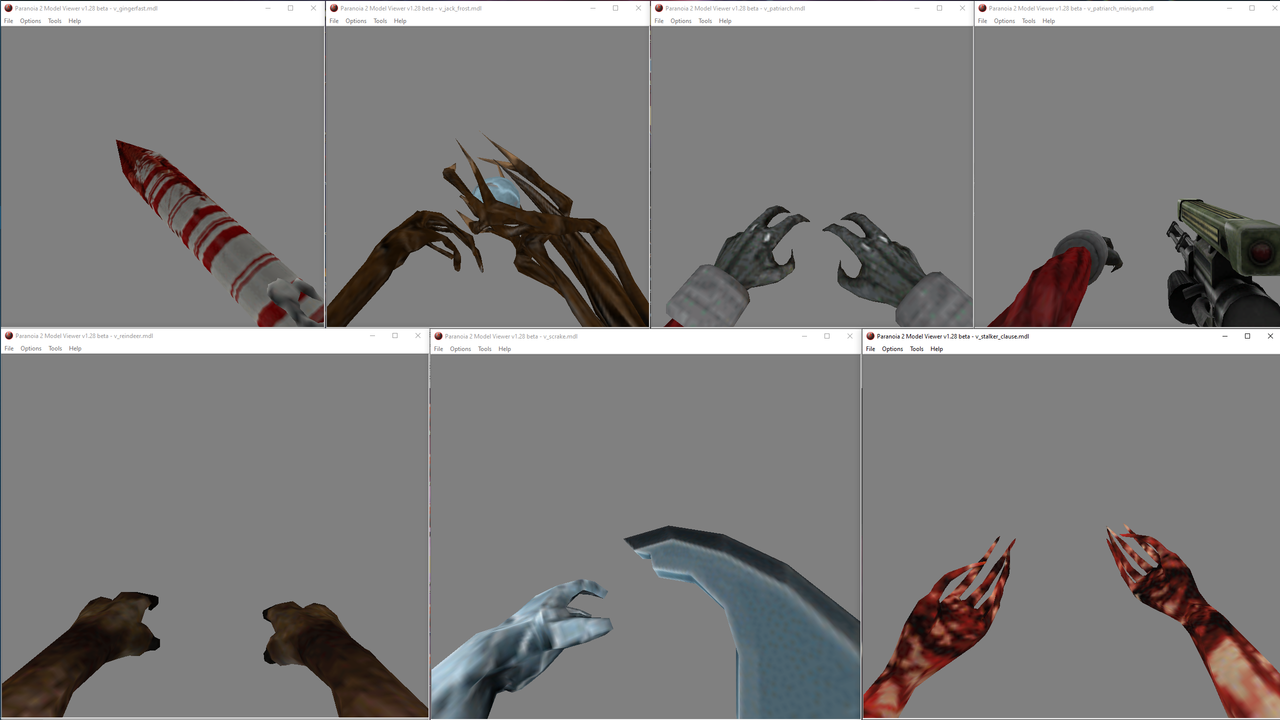Open File menu in v_stalker_clause.mdl window
The width and height of the screenshot is (1280, 720).
click(x=870, y=349)
